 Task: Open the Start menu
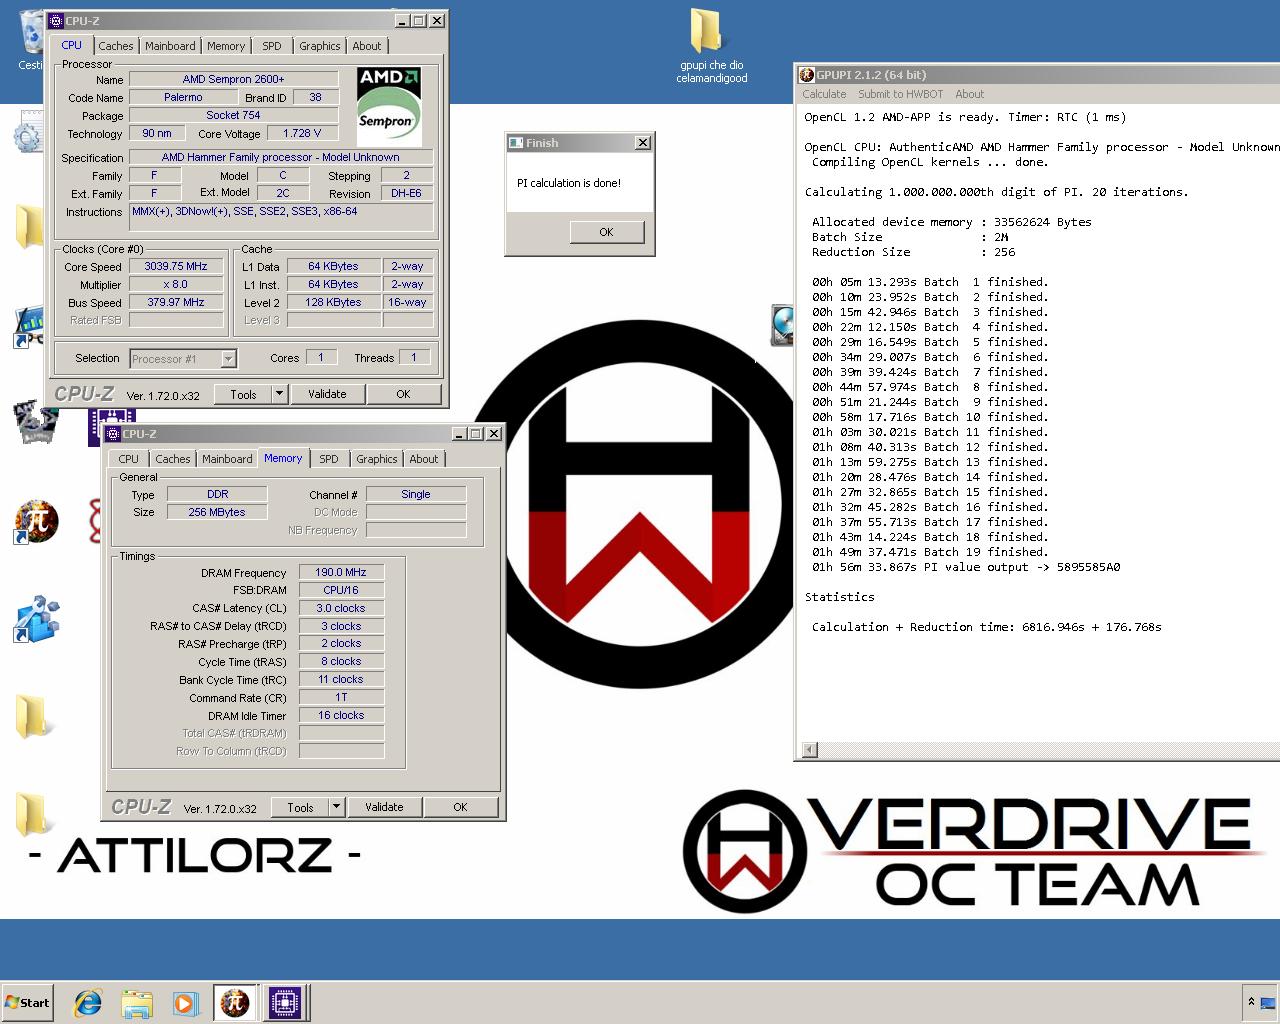point(28,1002)
